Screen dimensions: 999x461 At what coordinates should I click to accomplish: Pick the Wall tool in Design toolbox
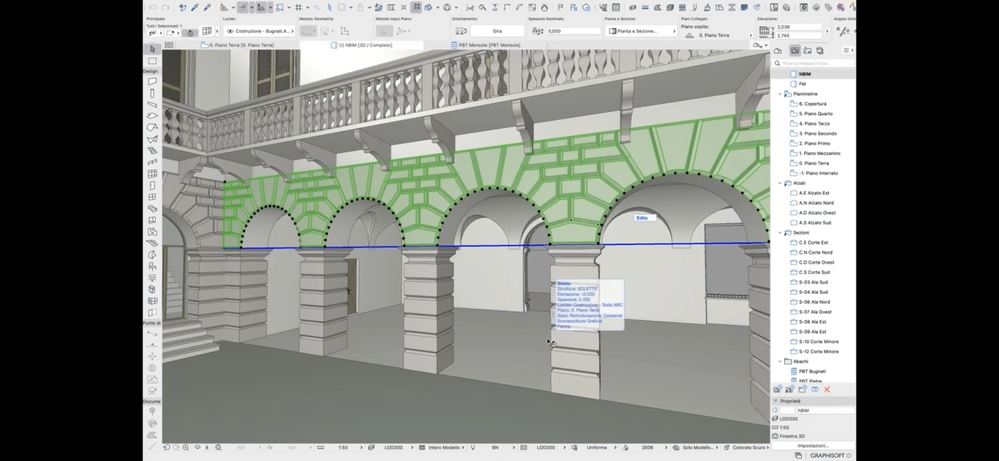pos(152,81)
